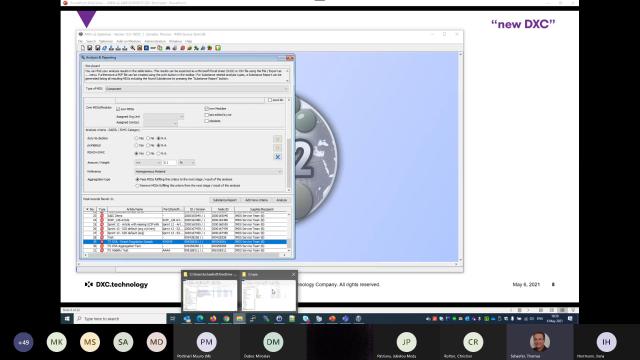Select participant avatar MD
Screen dimensions: 640x360
pyautogui.click(x=156, y=342)
